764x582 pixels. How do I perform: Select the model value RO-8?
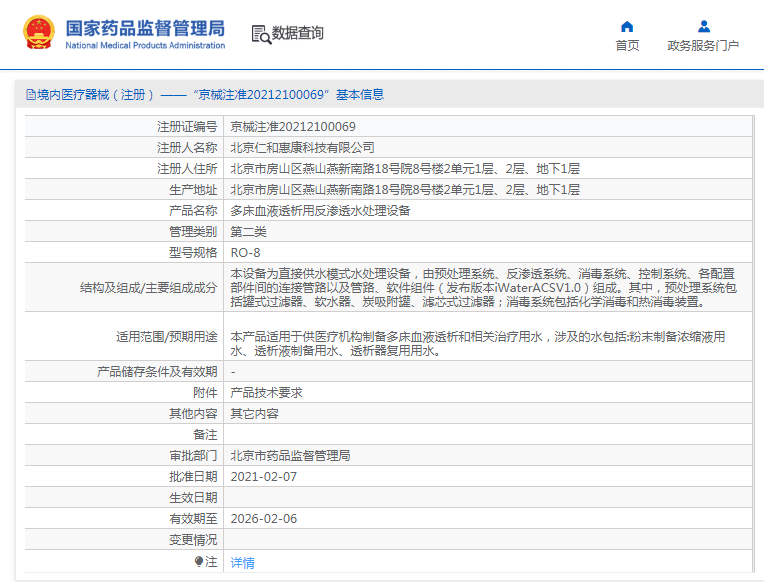[x=245, y=252]
